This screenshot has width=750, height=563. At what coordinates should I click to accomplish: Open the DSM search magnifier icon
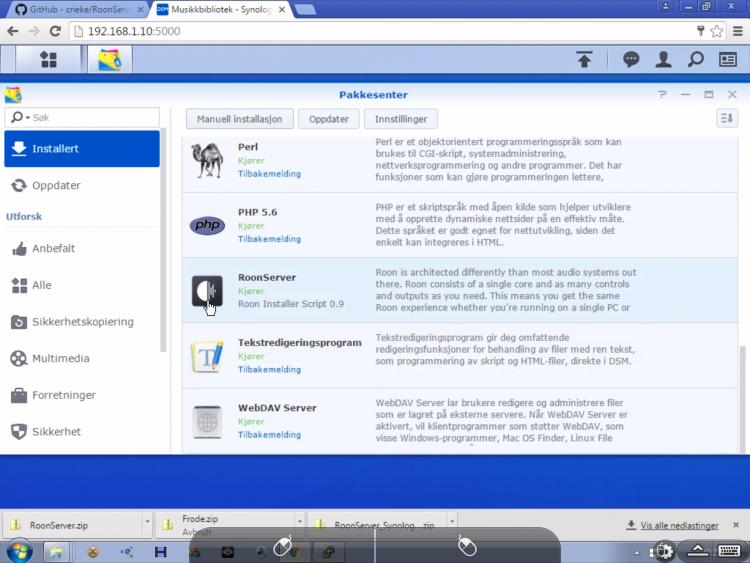pos(695,59)
